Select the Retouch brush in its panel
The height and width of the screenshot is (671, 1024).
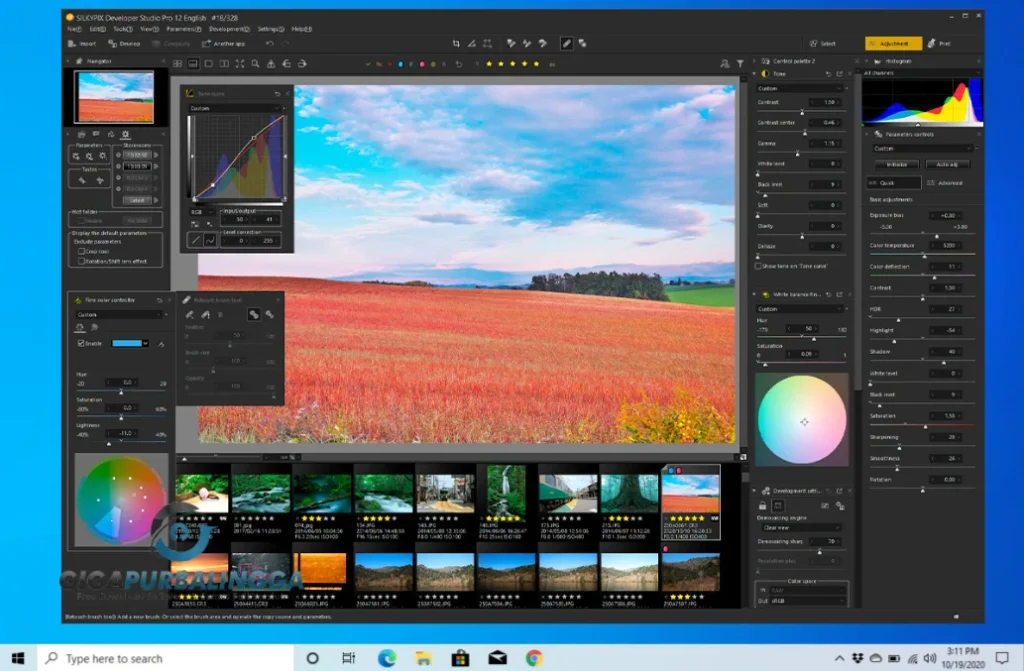coord(191,315)
